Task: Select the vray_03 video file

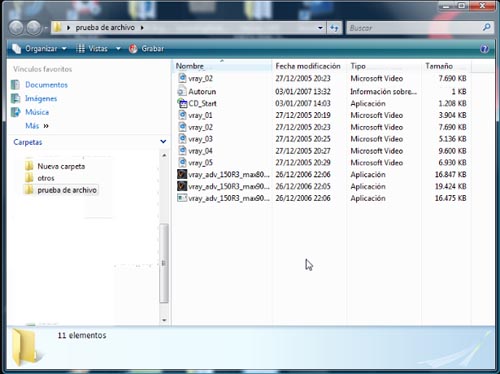Action: pos(200,139)
